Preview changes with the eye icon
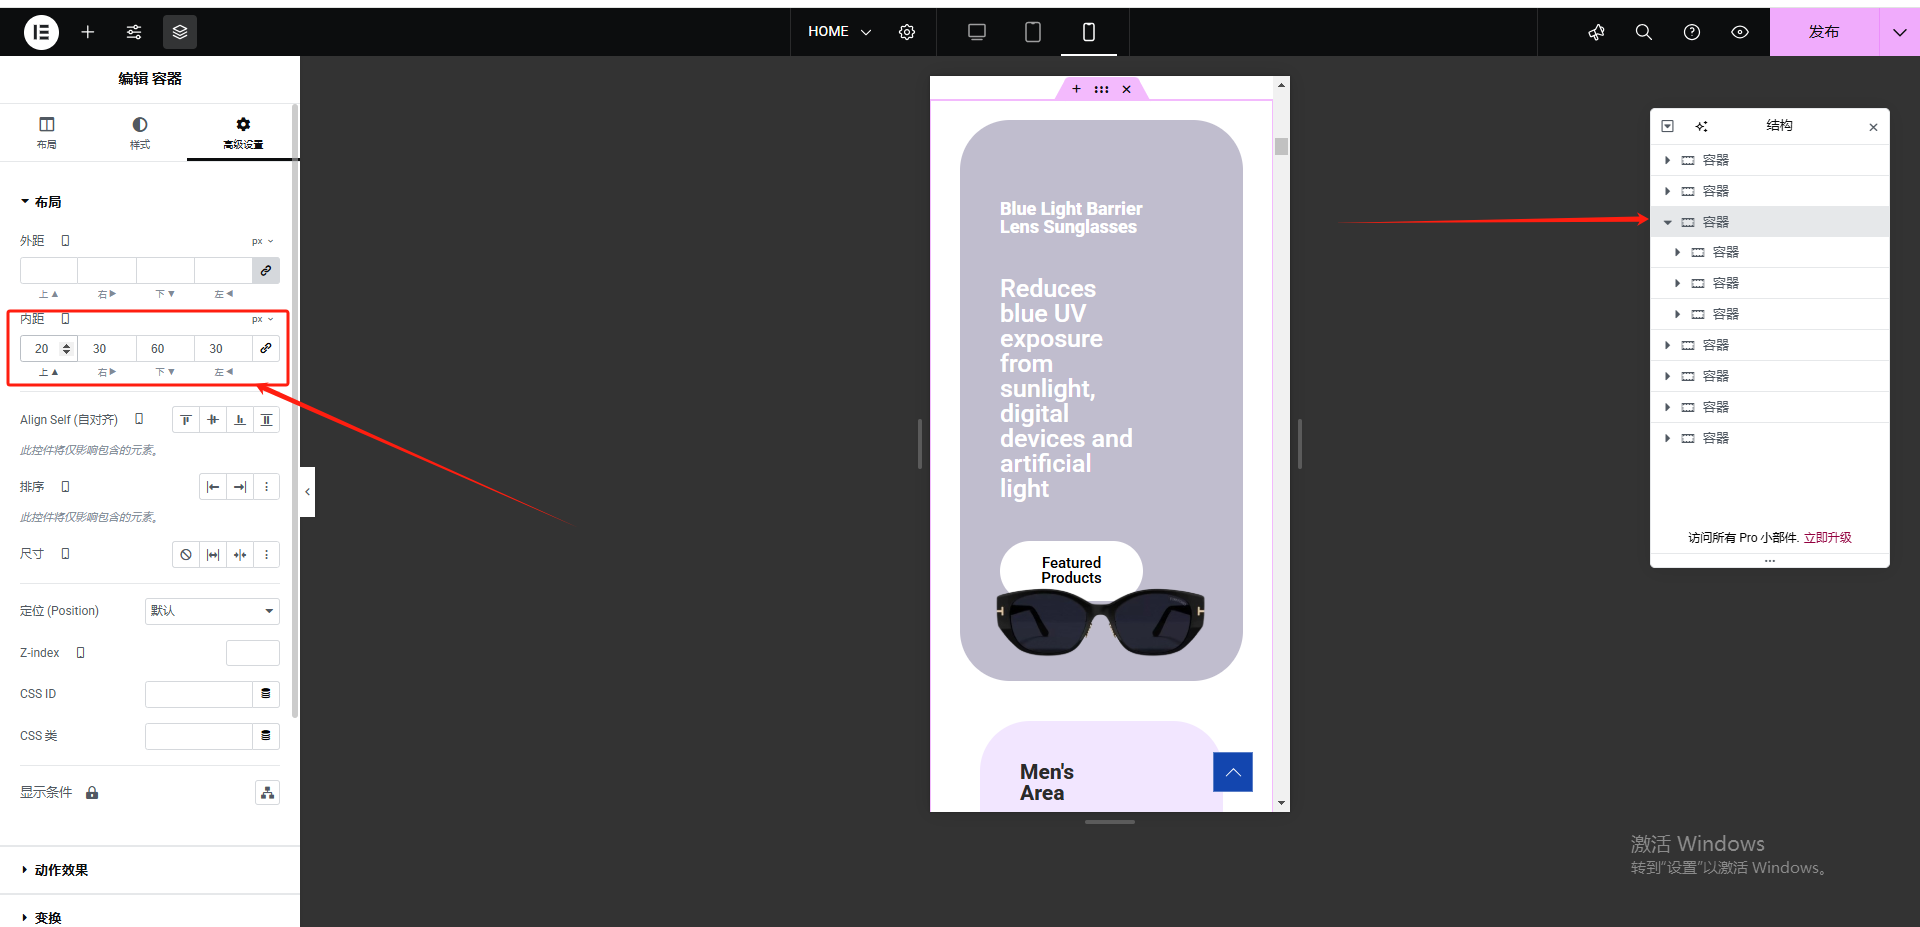 point(1740,32)
